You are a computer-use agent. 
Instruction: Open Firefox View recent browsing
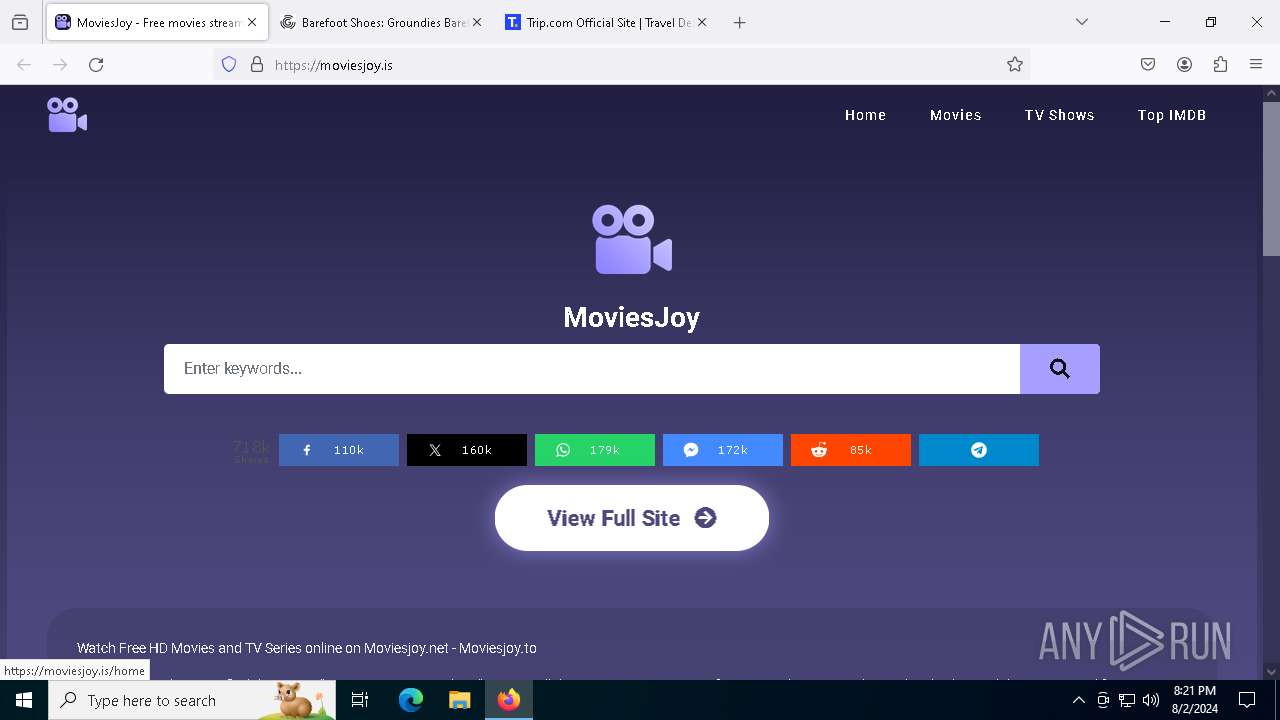[20, 22]
